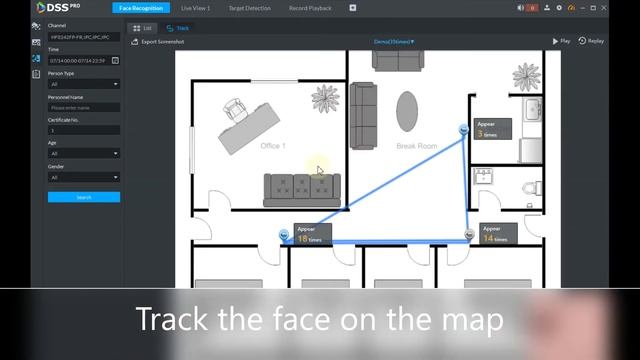Select the highlighted face record sidebar icon
The image size is (640, 360).
[x=36, y=58]
